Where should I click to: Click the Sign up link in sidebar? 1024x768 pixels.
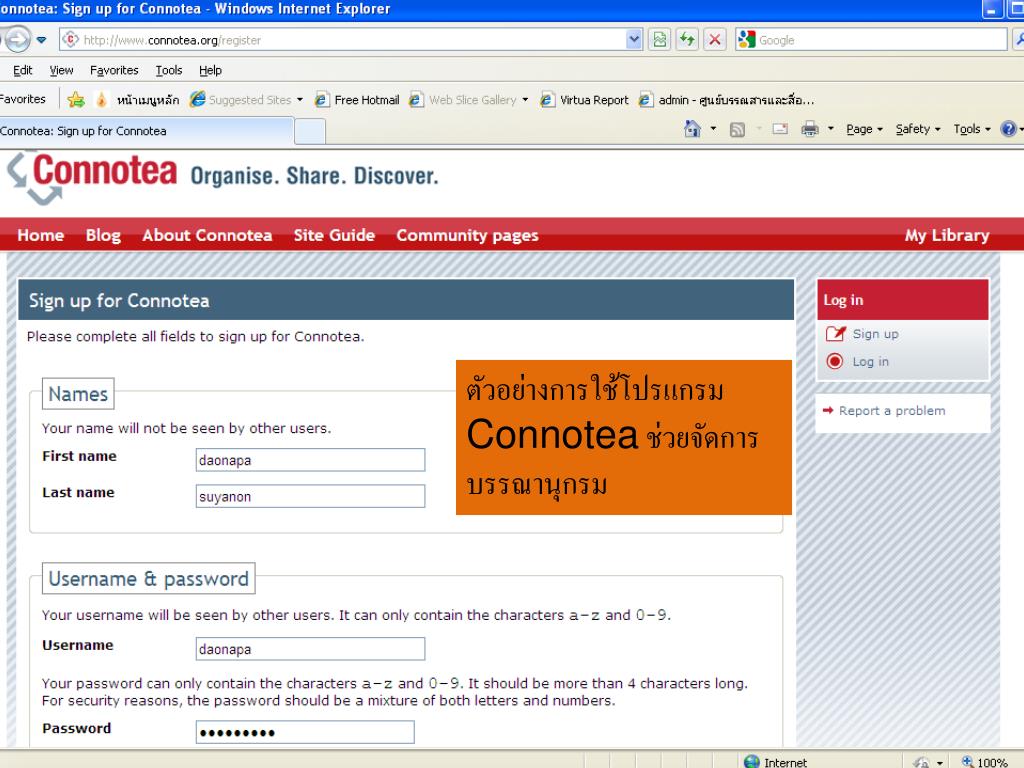(875, 334)
